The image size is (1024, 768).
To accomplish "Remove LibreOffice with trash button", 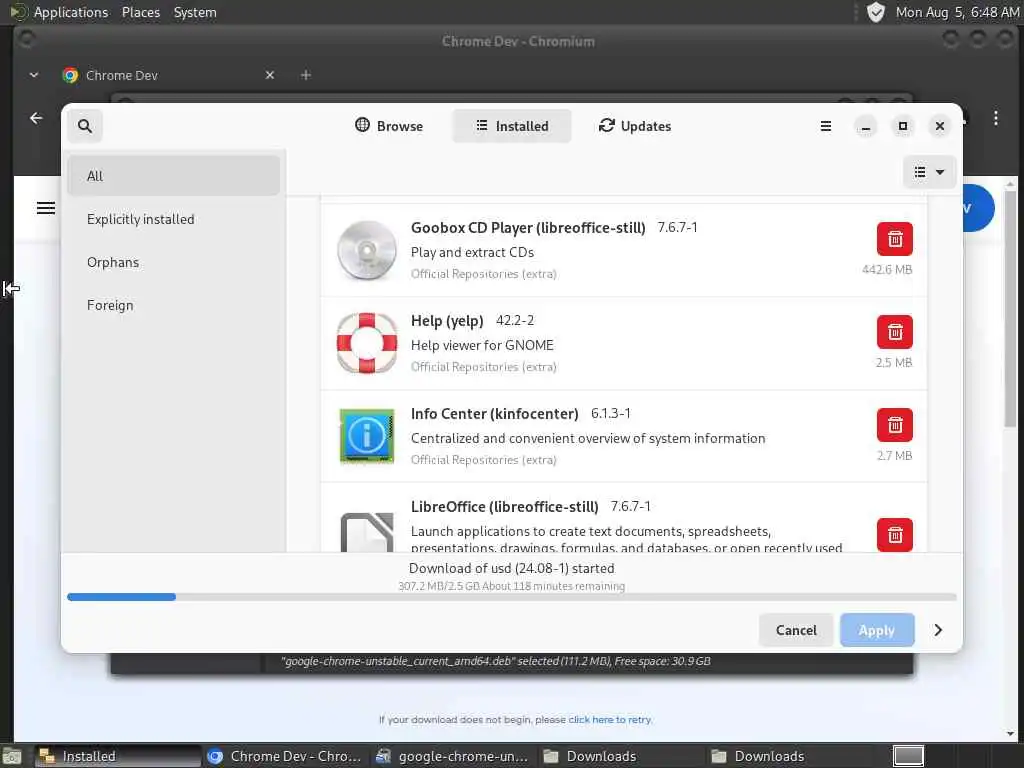I will 895,535.
